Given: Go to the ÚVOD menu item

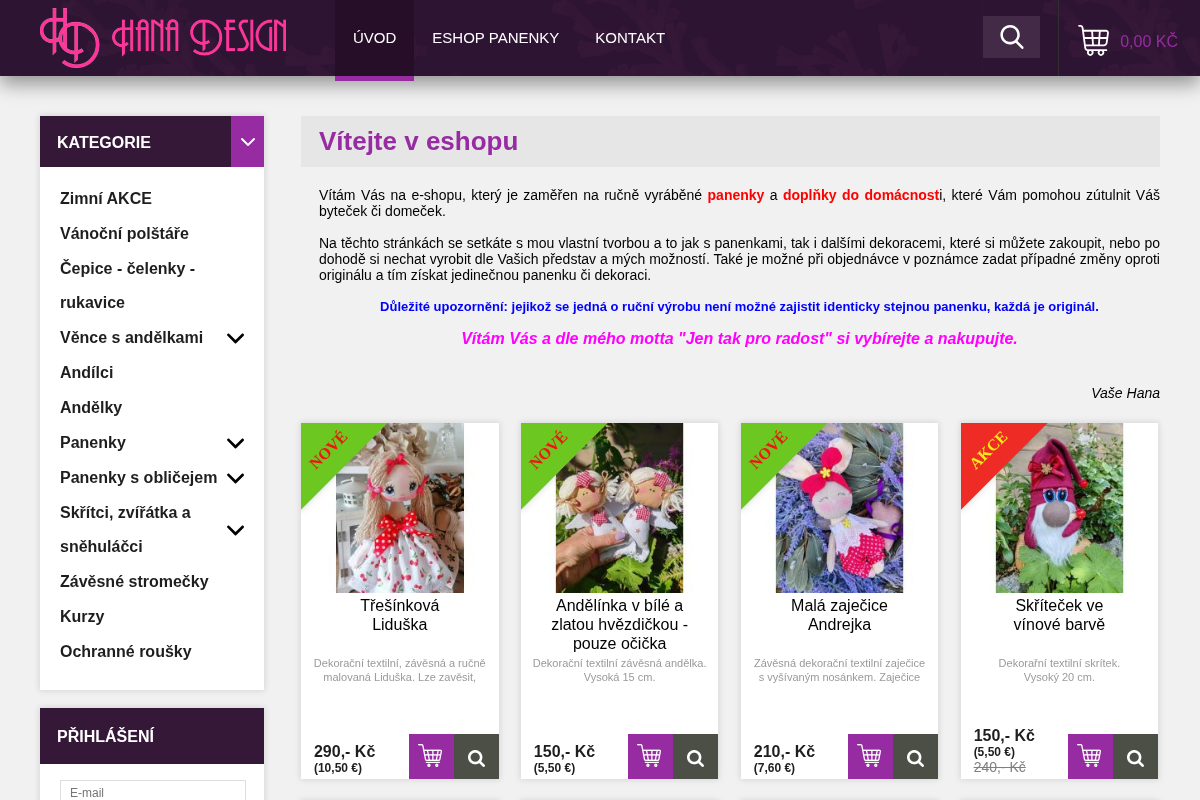Looking at the screenshot, I should tap(374, 38).
